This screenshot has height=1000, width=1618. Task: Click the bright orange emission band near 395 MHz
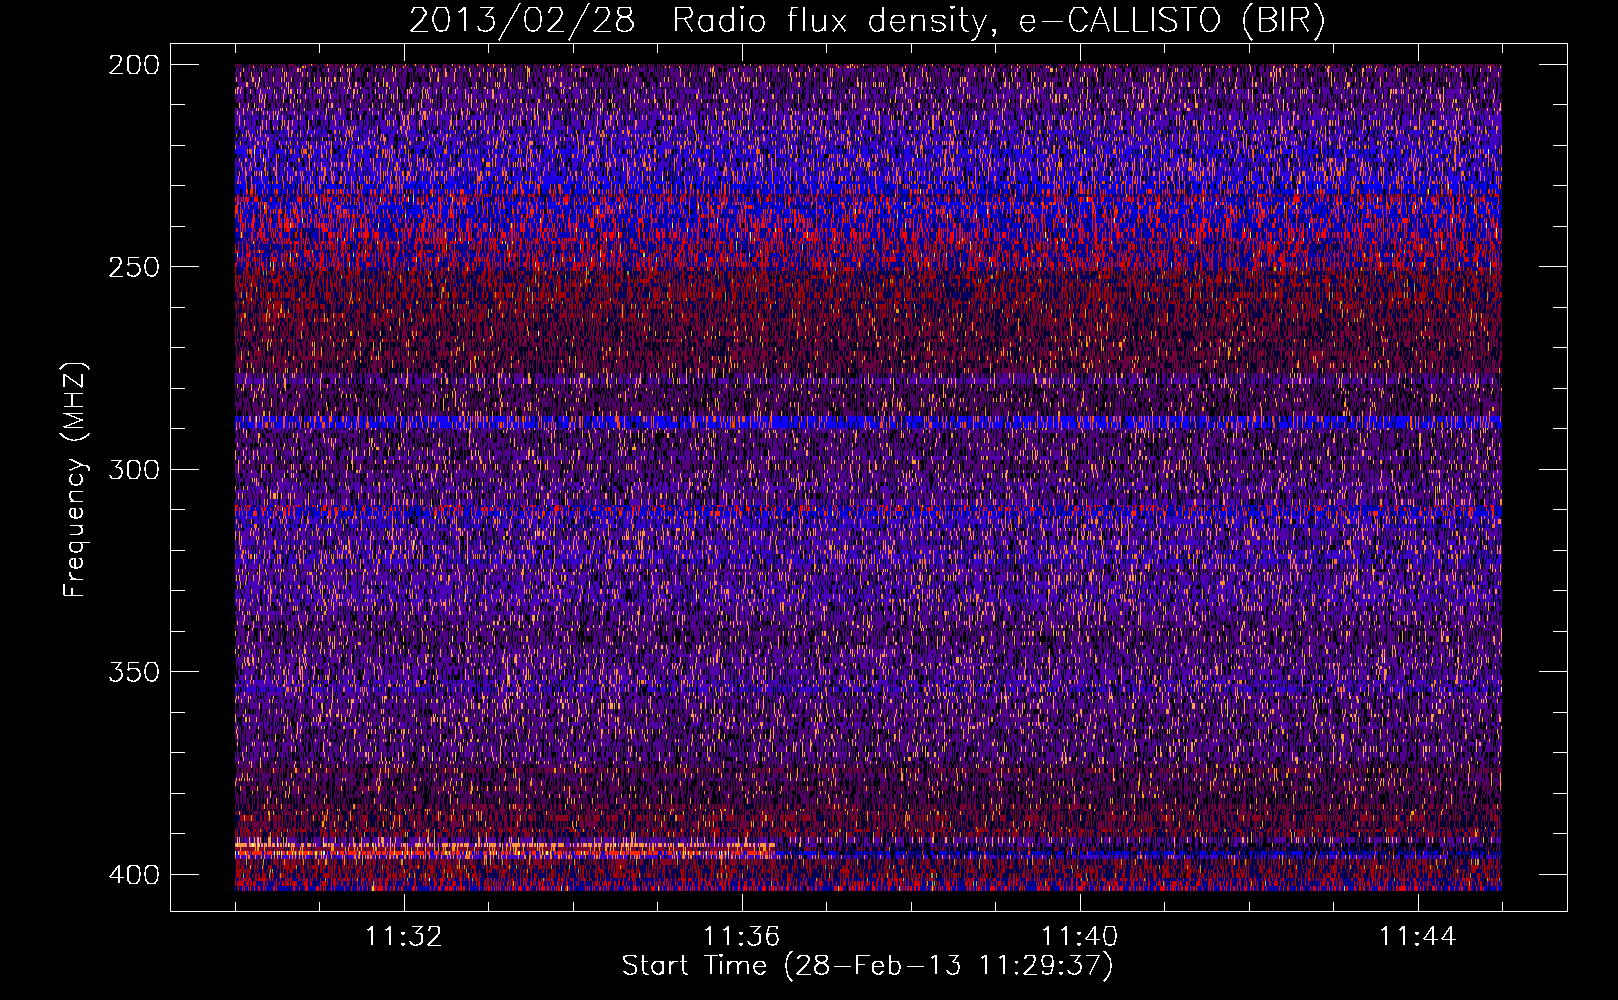[505, 850]
